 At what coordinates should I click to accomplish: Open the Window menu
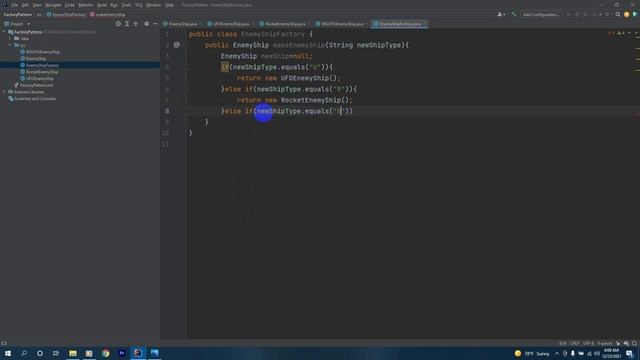pos(154,5)
